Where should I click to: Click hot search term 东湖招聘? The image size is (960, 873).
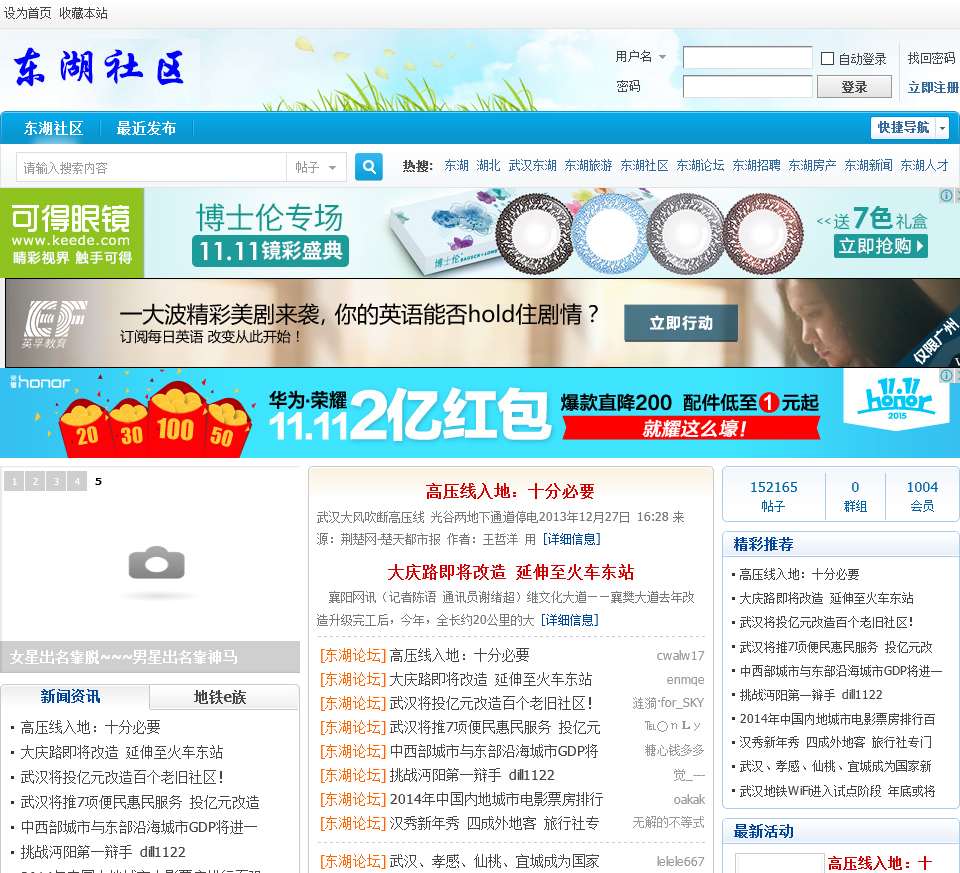[x=756, y=165]
